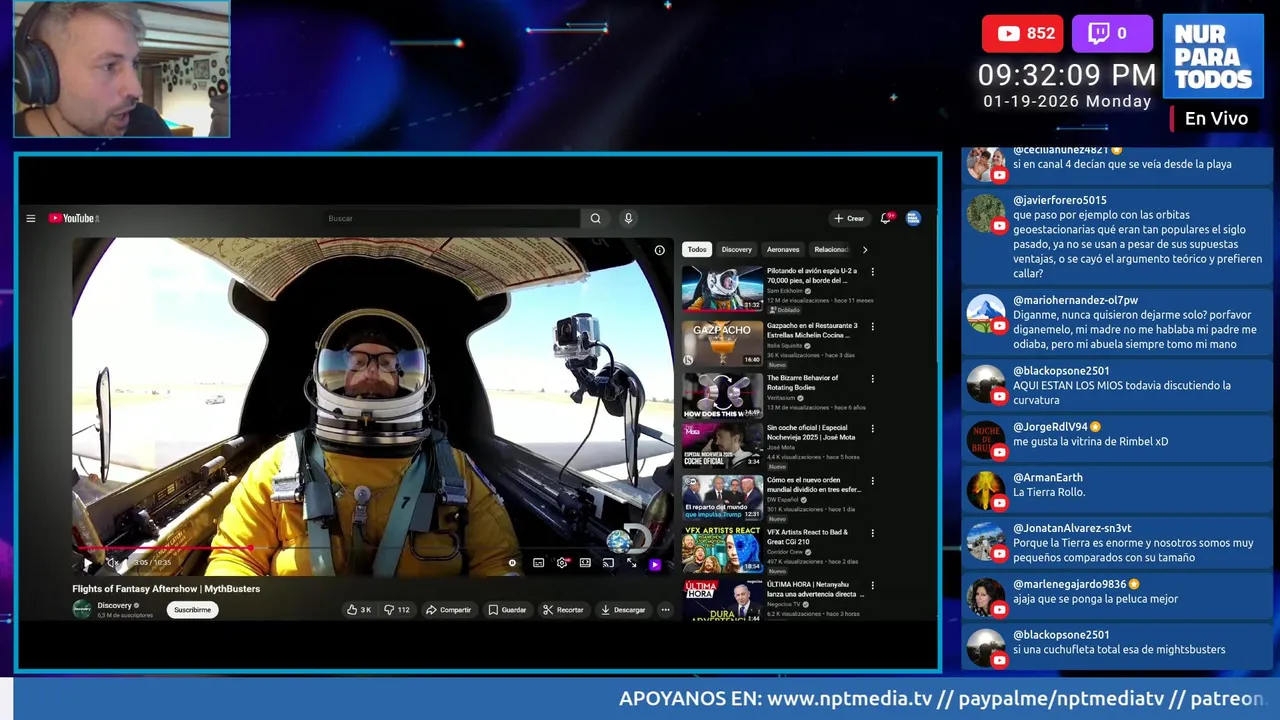Open the Discovery channel name link

[115, 605]
